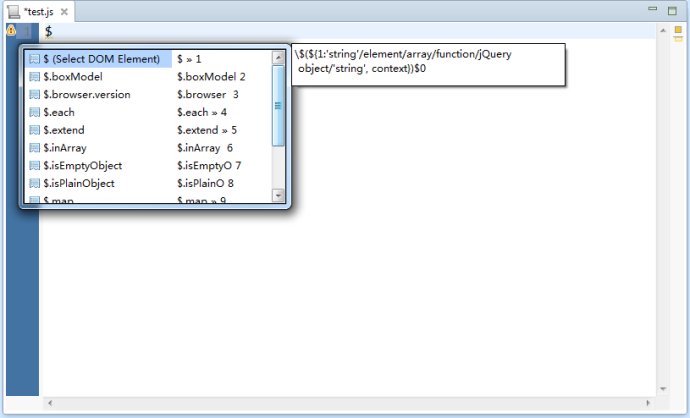Choose the $.isEmptyObject suggestion

click(82, 165)
